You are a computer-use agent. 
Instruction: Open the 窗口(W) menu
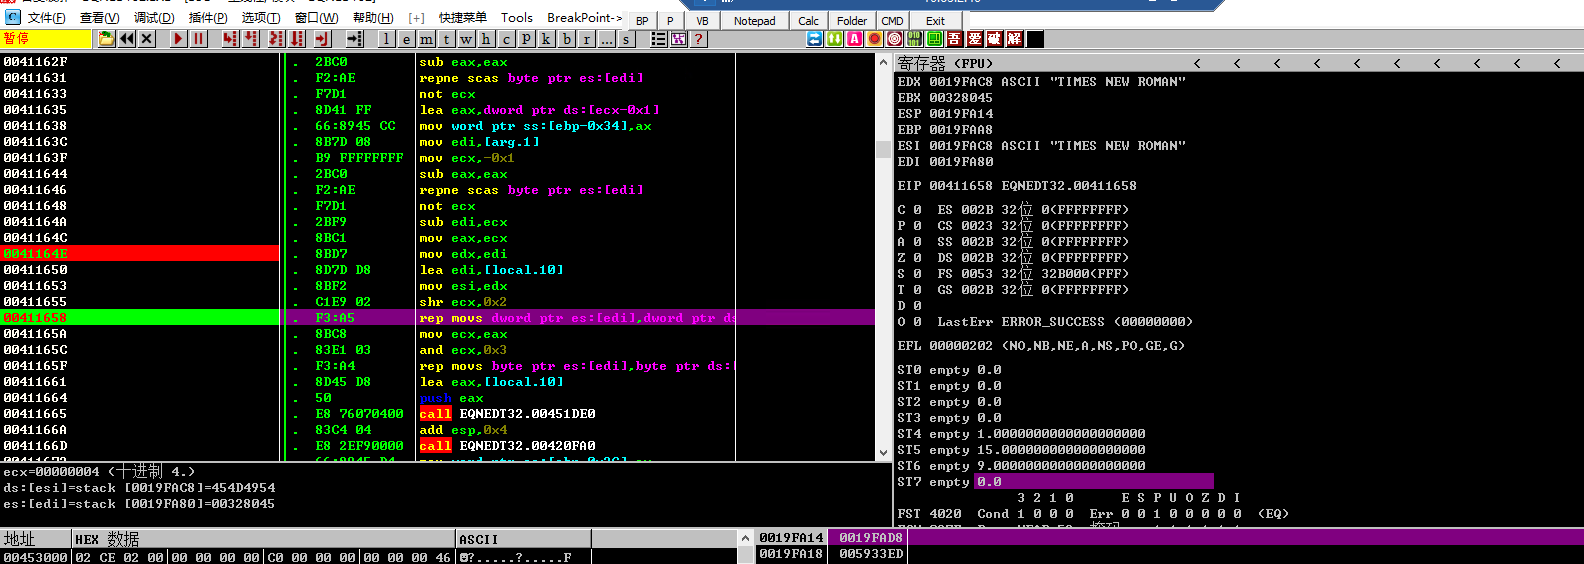pyautogui.click(x=316, y=18)
